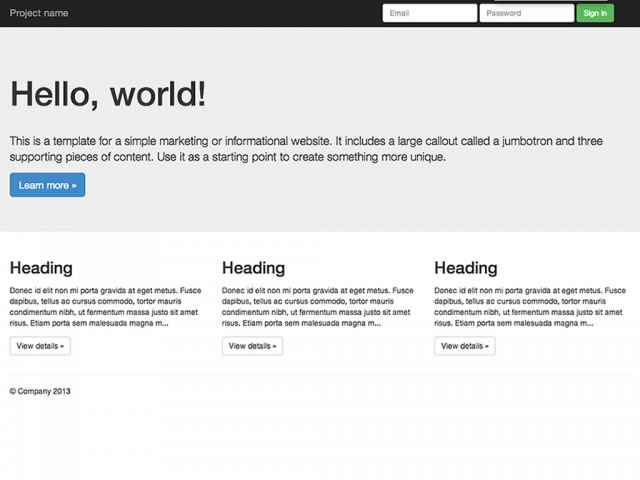Click the middle column body paragraph
Viewport: 640px width, 480px height.
(x=317, y=307)
